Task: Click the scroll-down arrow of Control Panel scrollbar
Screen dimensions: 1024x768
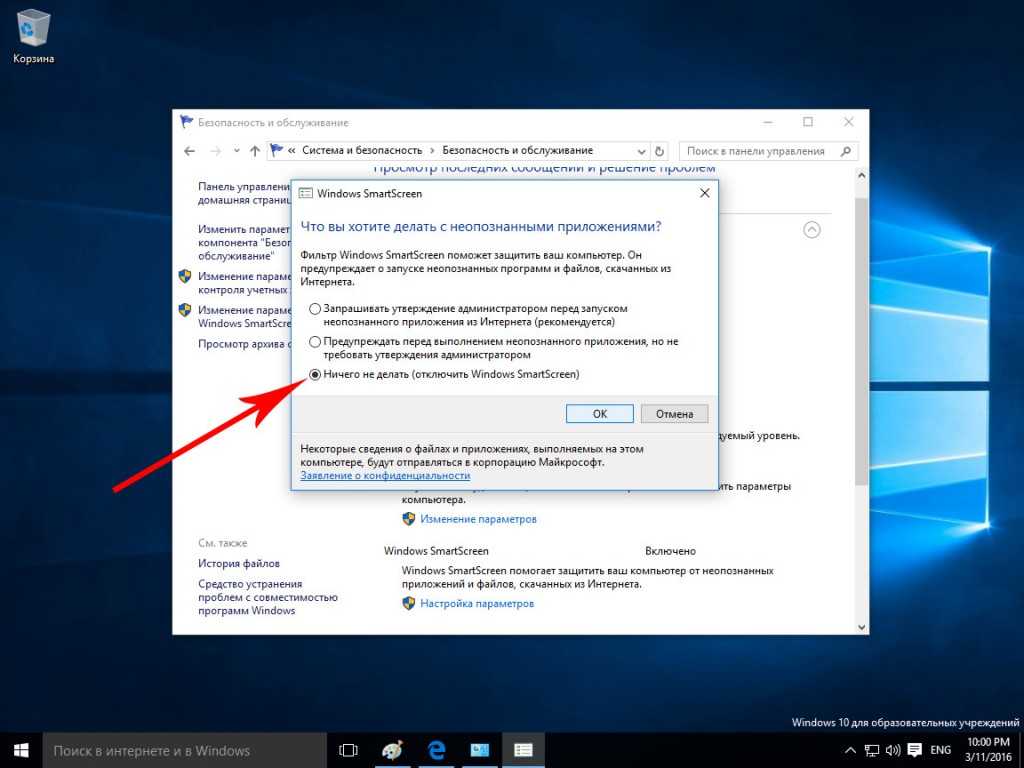Action: pyautogui.click(x=861, y=626)
